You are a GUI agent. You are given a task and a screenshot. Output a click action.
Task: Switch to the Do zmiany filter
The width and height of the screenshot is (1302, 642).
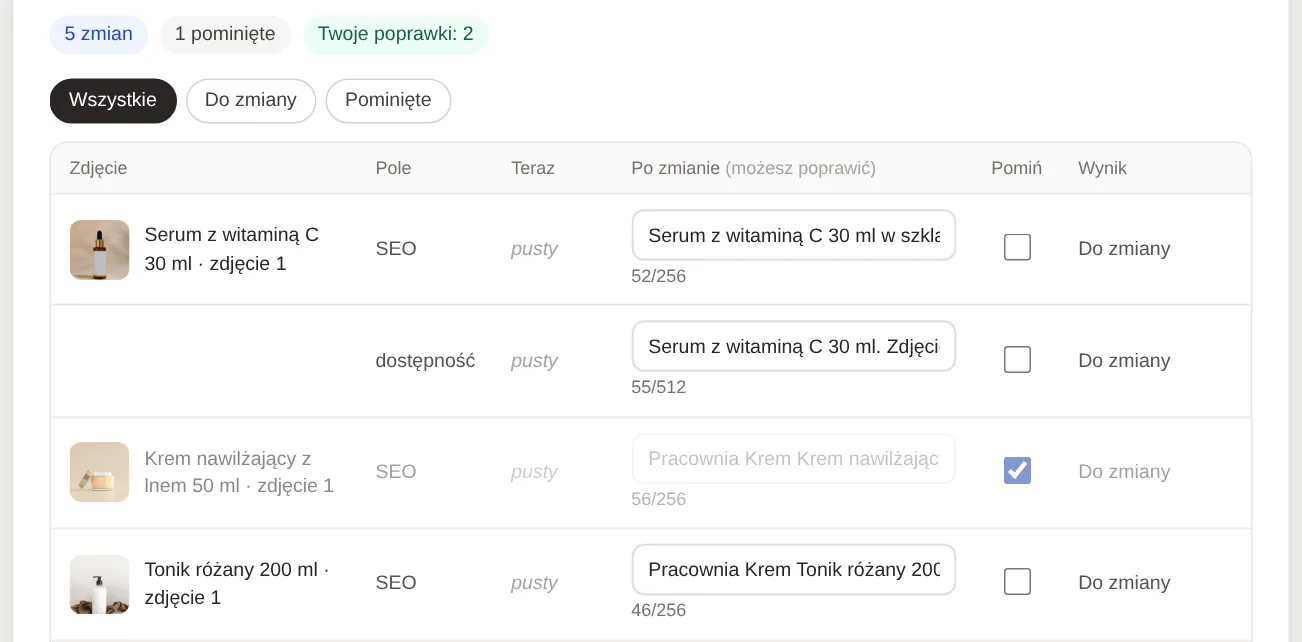pyautogui.click(x=251, y=101)
